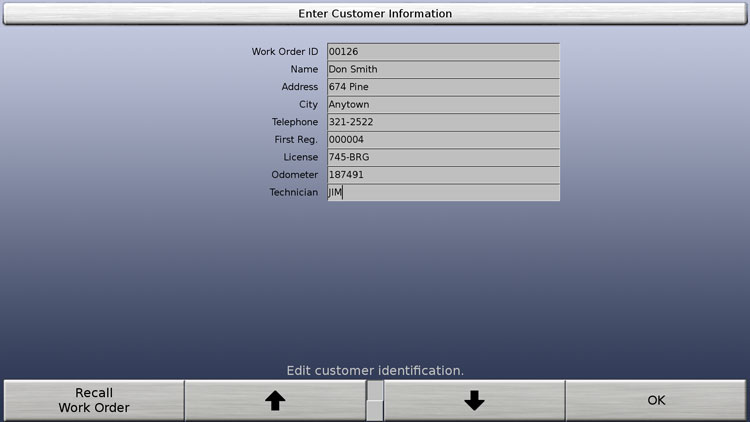Click the Enter Customer Information title bar
This screenshot has height=422, width=750.
point(375,14)
